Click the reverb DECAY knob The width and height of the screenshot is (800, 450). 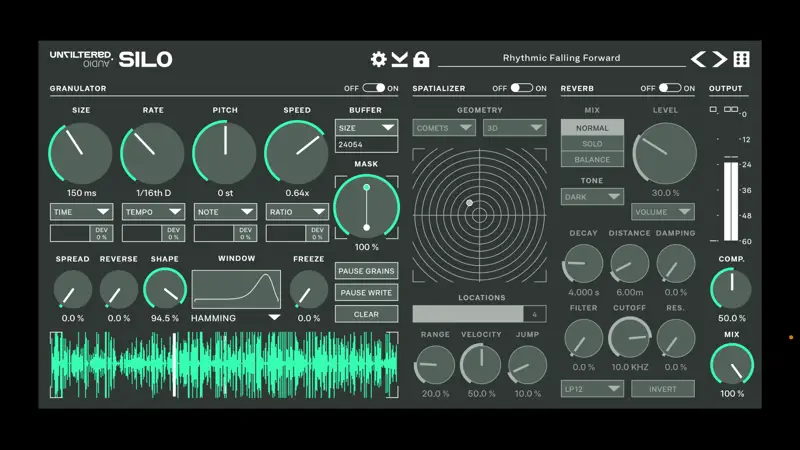[x=583, y=264]
